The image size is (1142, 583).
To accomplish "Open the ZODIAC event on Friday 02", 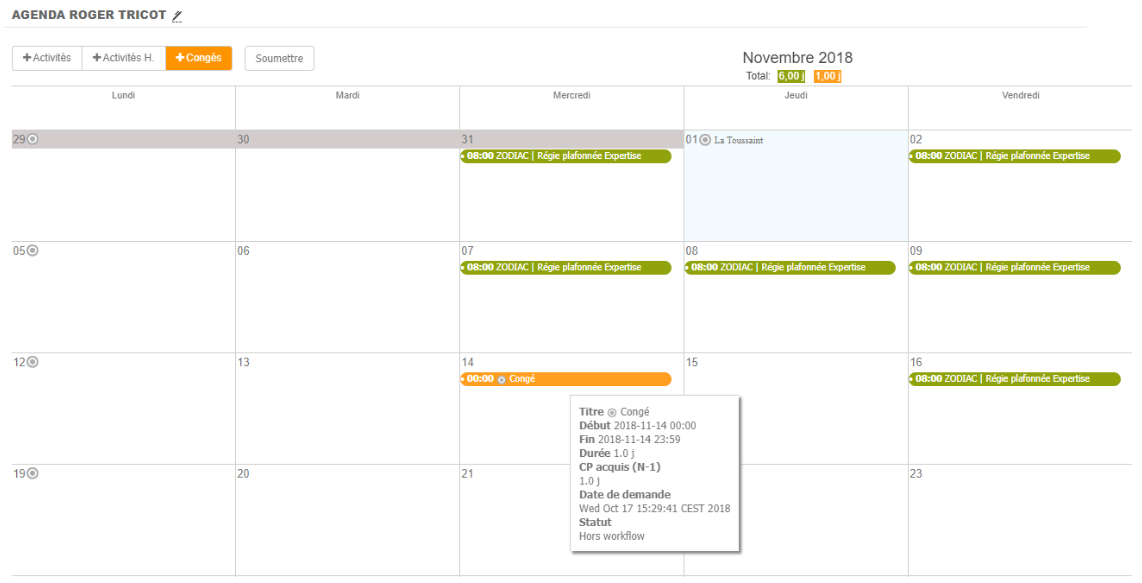I will pos(1014,156).
